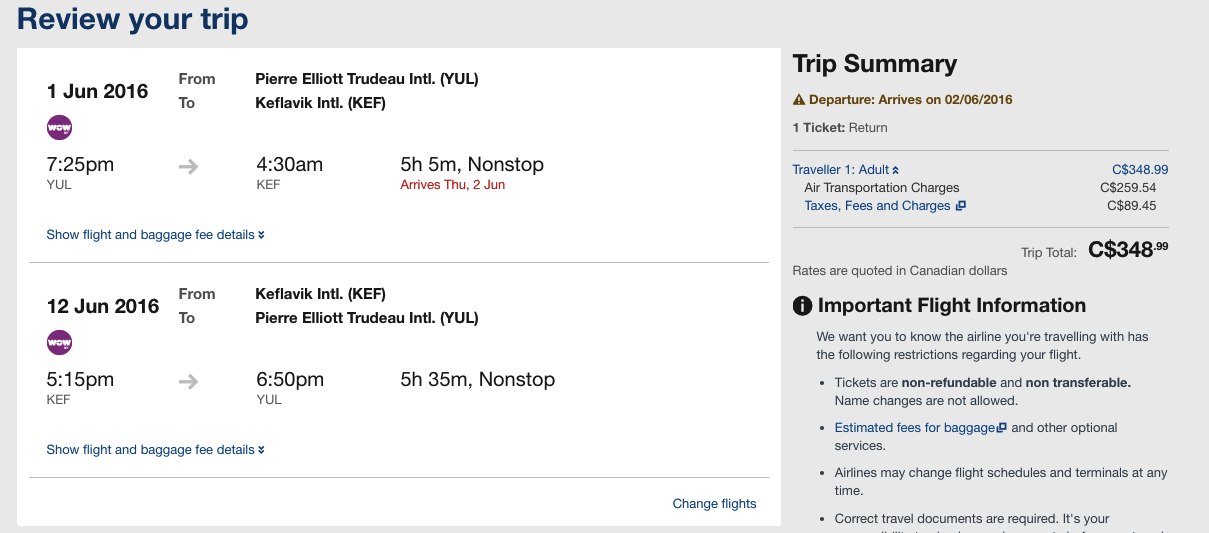Click the info icon beside Important Flight Information
1209x533 pixels.
(x=802, y=306)
